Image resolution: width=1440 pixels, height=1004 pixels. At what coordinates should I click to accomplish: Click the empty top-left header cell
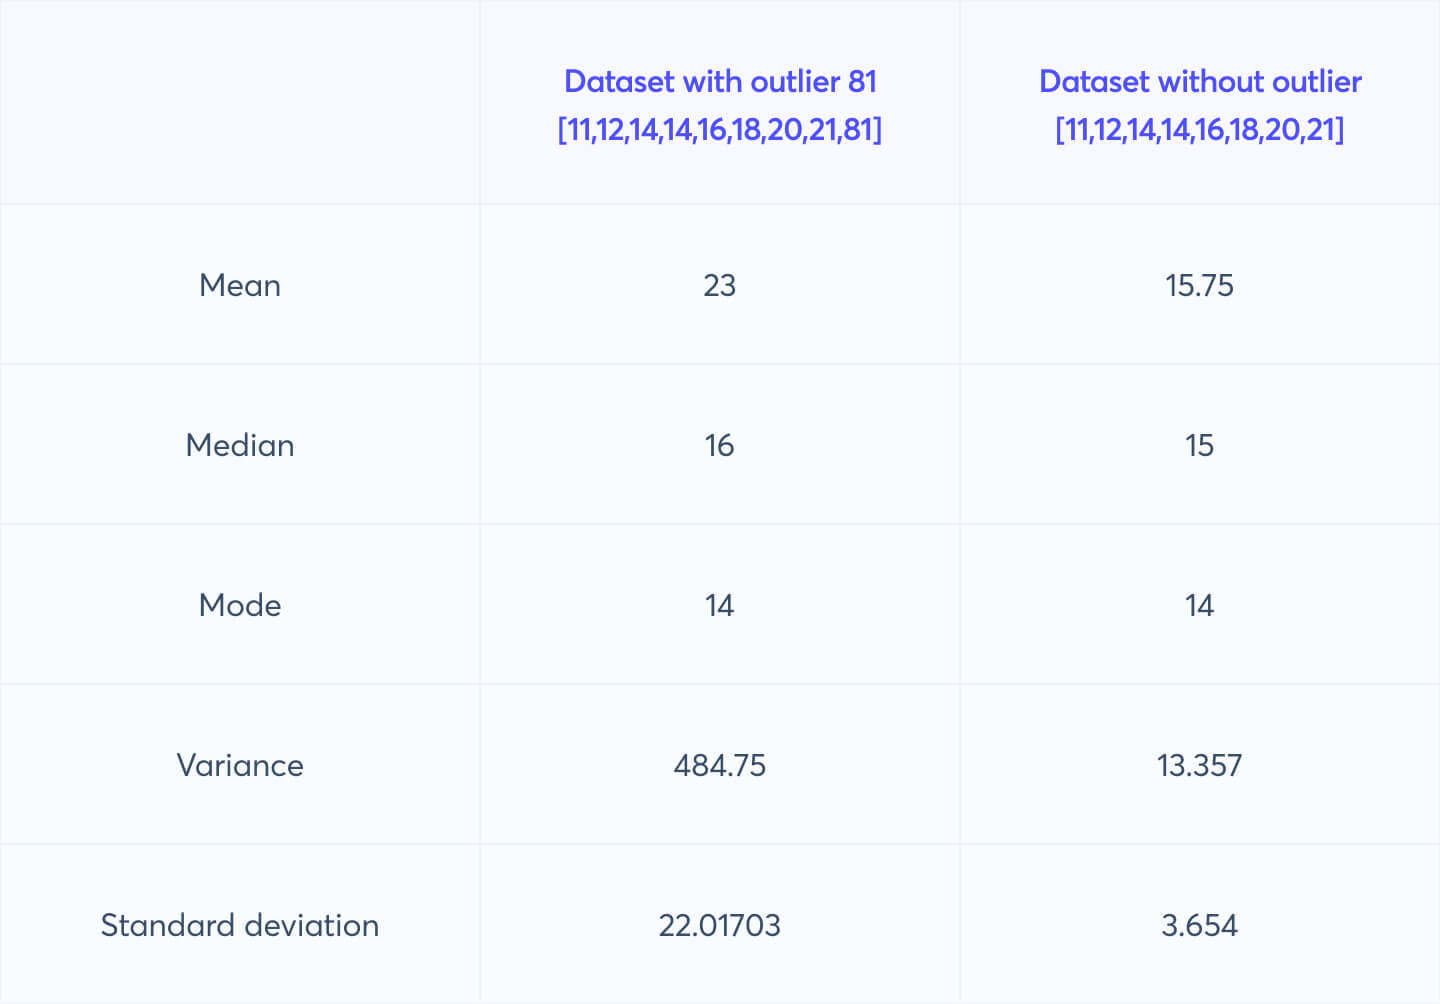(x=240, y=102)
